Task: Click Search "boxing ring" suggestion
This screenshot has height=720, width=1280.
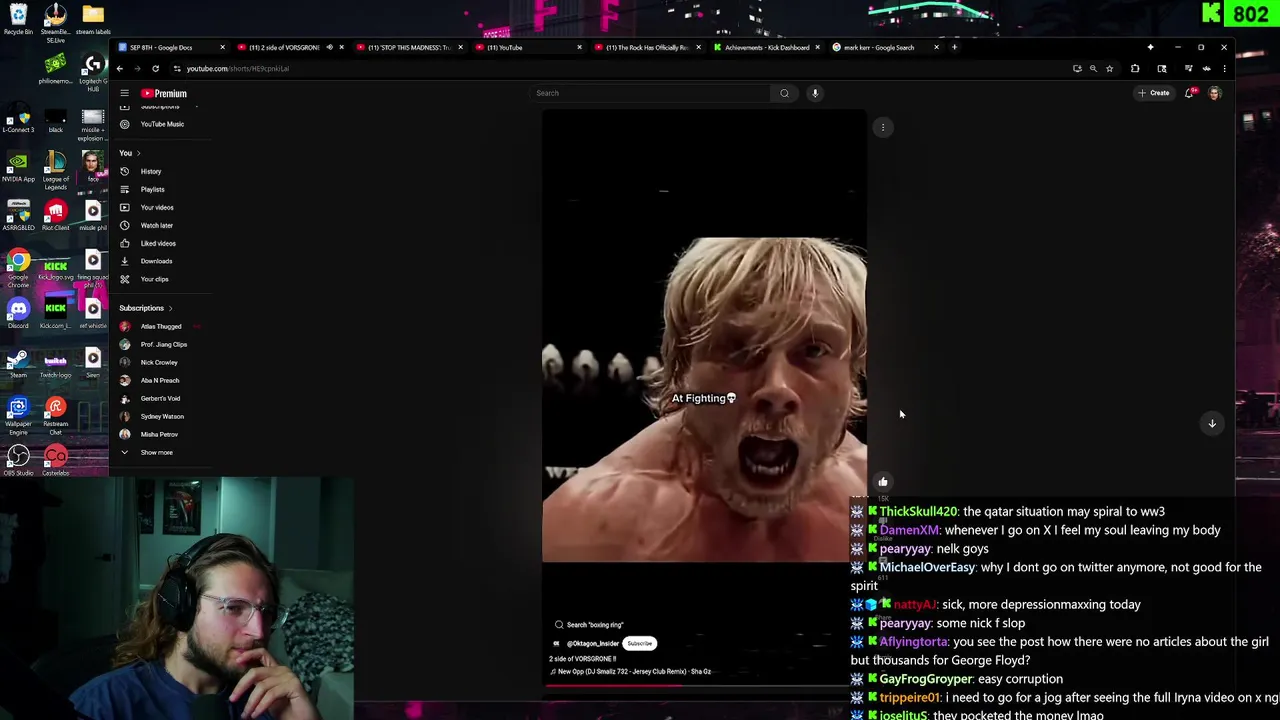Action: pyautogui.click(x=589, y=625)
